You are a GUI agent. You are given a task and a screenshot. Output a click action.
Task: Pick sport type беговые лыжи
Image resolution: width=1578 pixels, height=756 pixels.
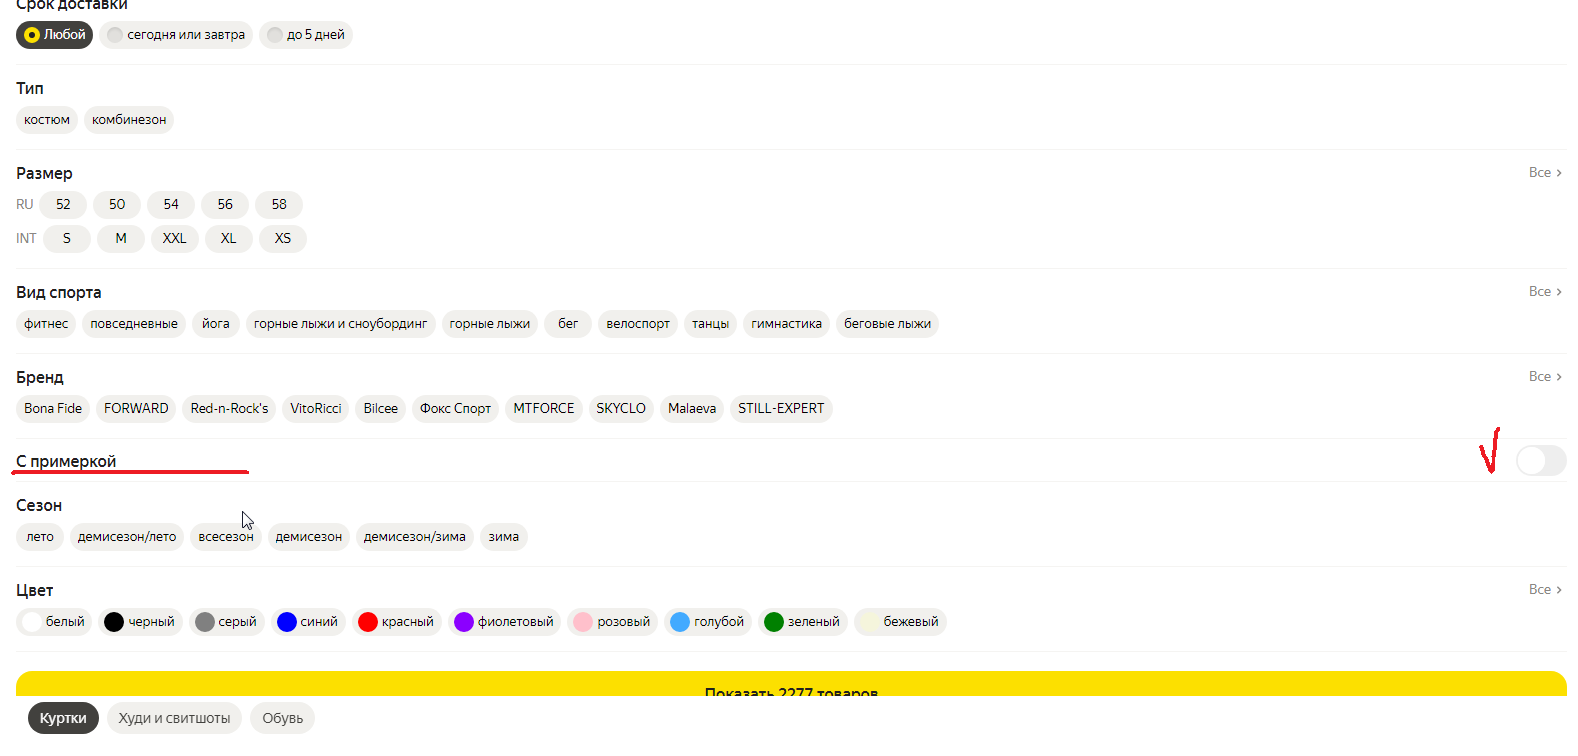(887, 324)
